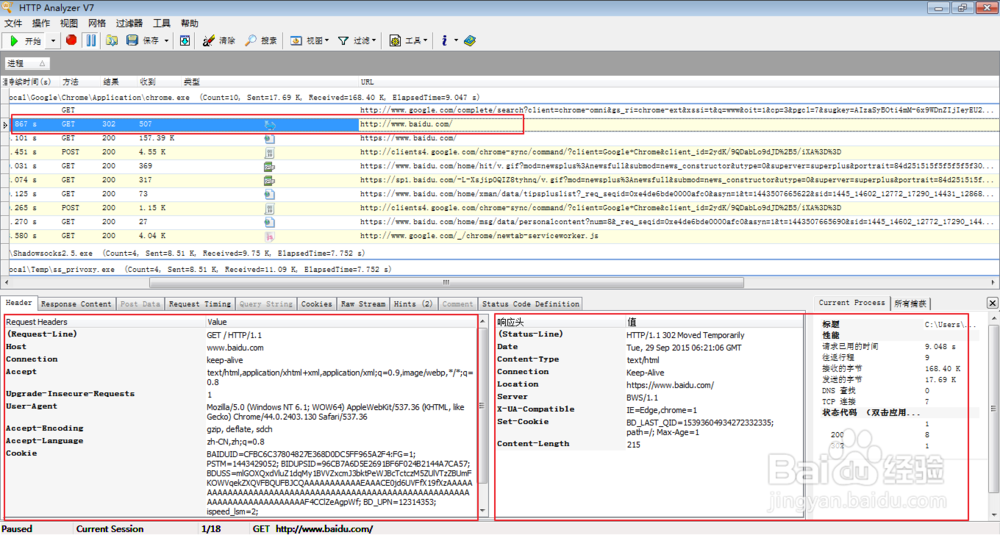Viewport: 1000px width, 535px height.
Task: Click the session grid horizontal scrollbar thumb
Action: (446, 282)
